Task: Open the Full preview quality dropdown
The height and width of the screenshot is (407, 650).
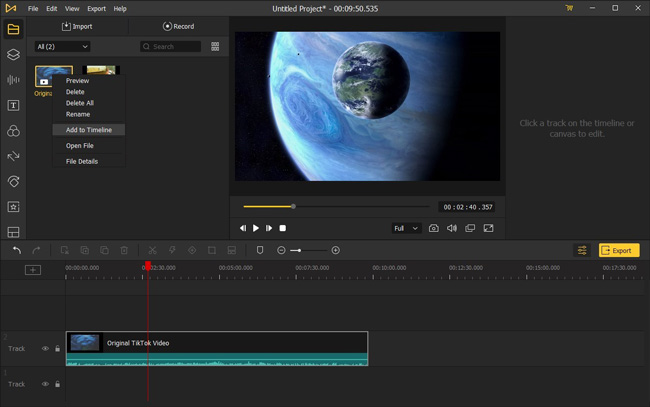Action: point(406,228)
